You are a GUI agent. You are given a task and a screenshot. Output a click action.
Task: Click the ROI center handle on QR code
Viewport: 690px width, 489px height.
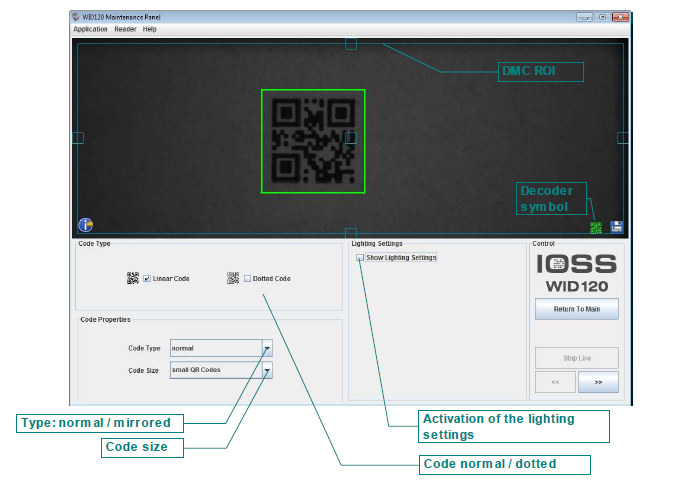coord(351,138)
